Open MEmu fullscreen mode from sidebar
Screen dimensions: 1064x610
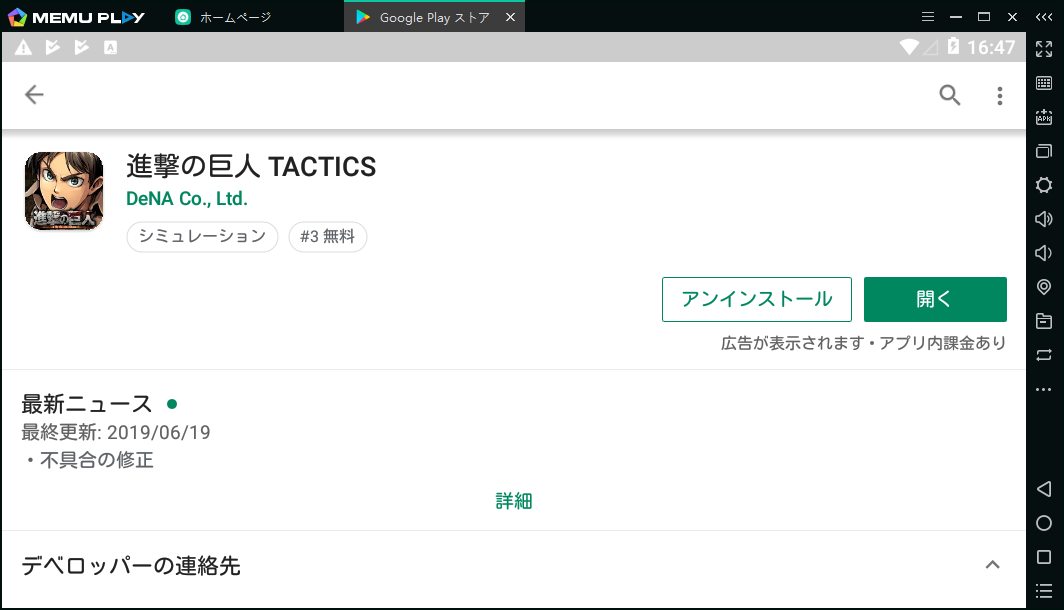(1044, 47)
